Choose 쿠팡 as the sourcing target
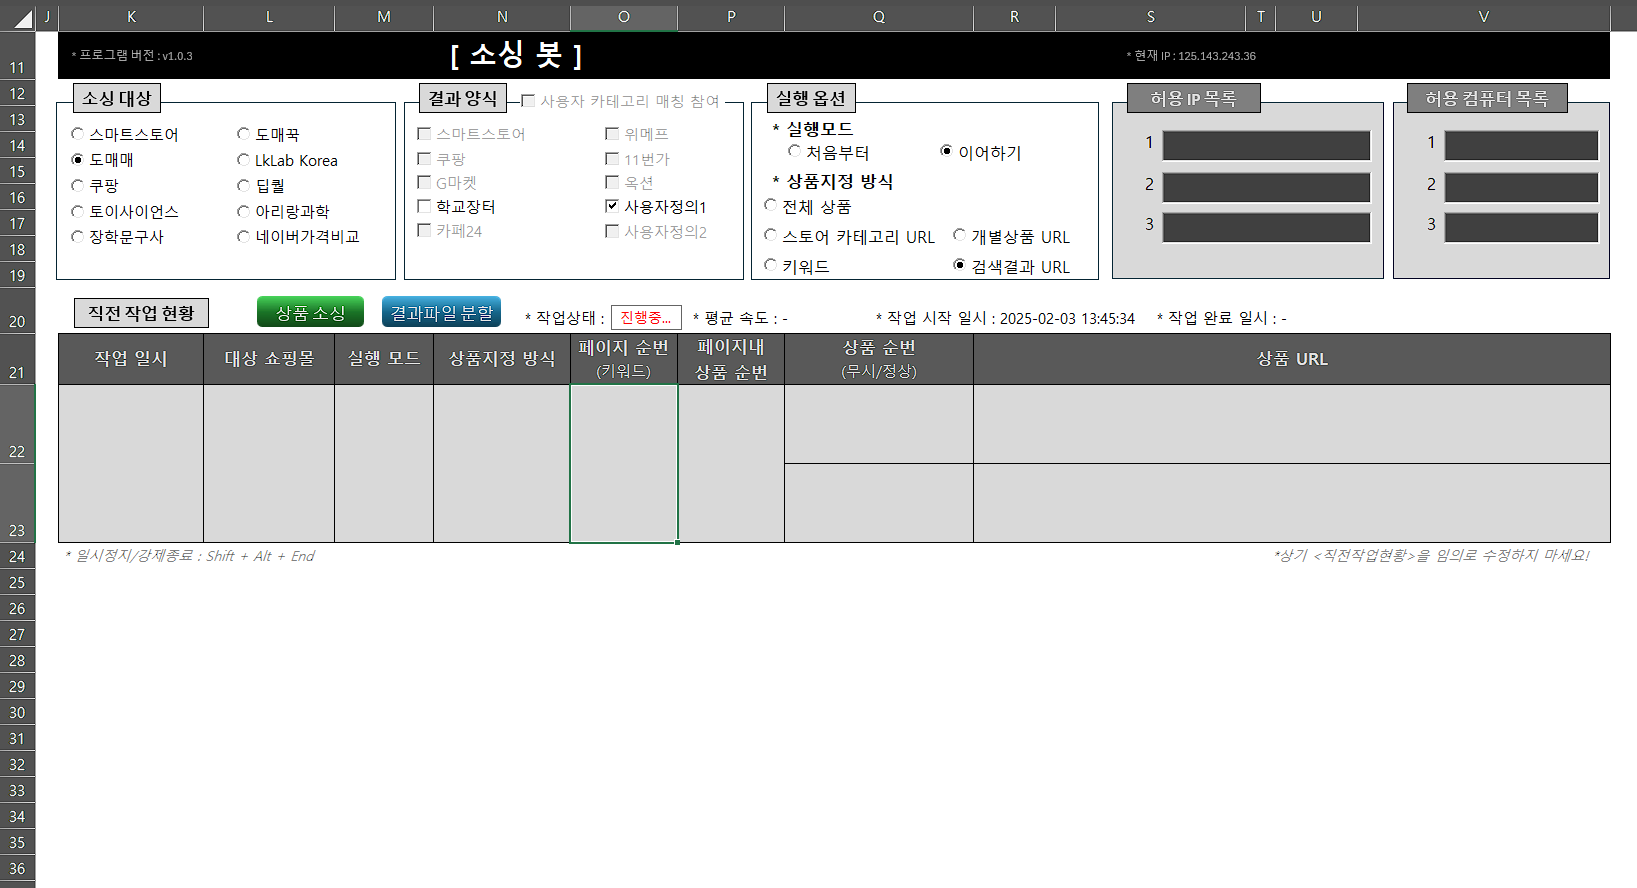This screenshot has height=888, width=1637. [x=78, y=186]
